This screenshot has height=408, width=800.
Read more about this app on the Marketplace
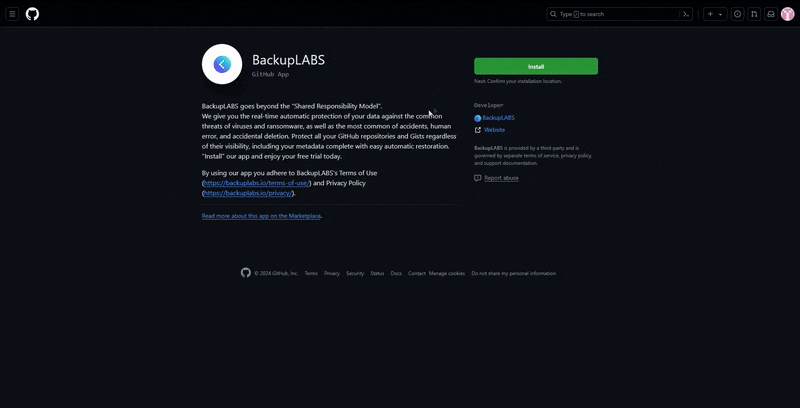pos(261,216)
